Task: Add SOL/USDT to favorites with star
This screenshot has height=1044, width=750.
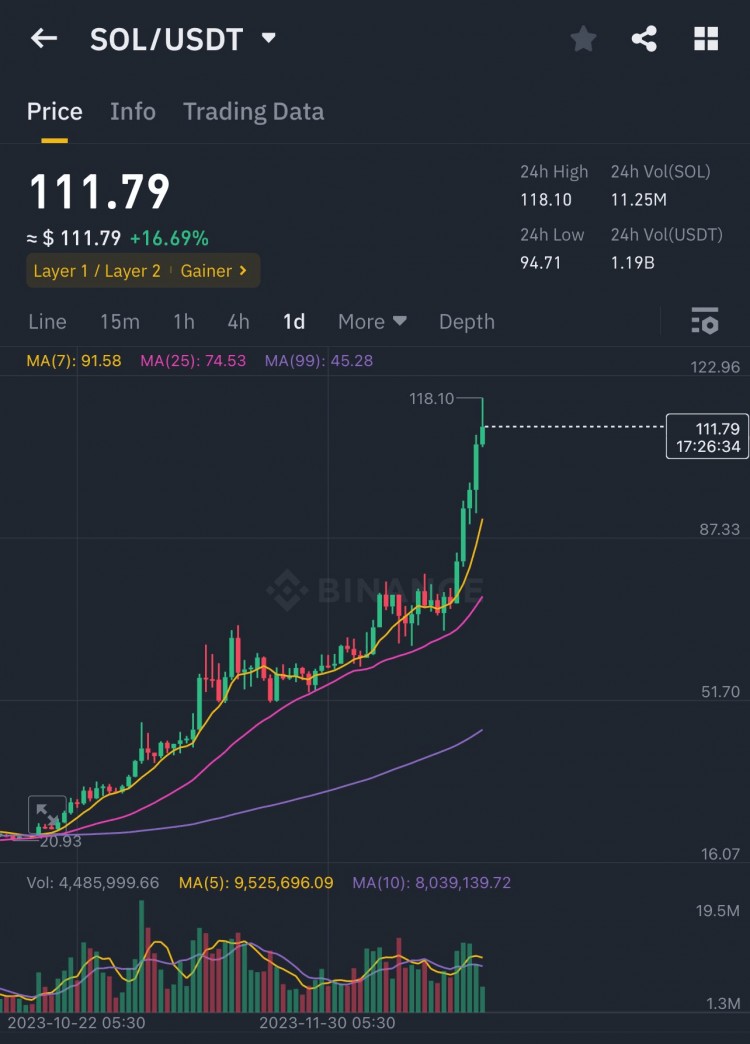Action: coord(583,39)
